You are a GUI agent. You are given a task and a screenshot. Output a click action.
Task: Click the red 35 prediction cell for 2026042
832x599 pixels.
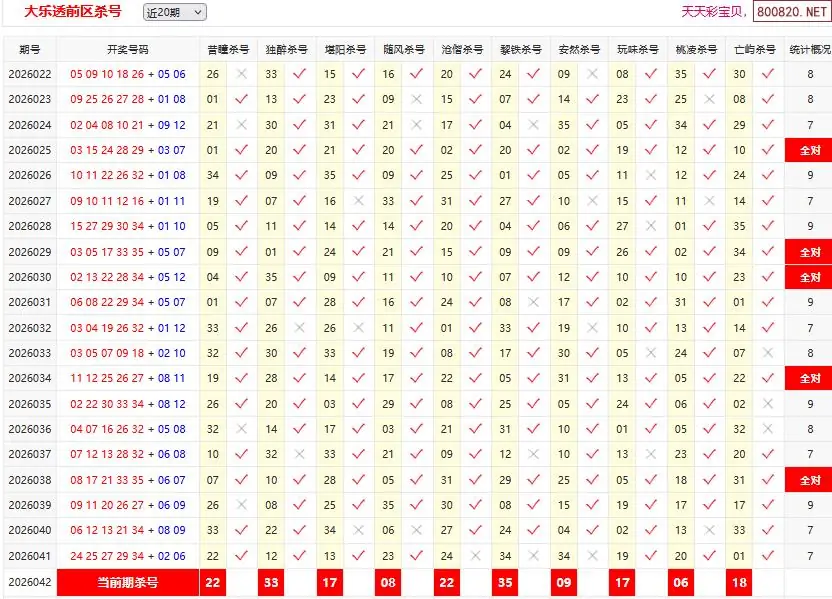[505, 582]
